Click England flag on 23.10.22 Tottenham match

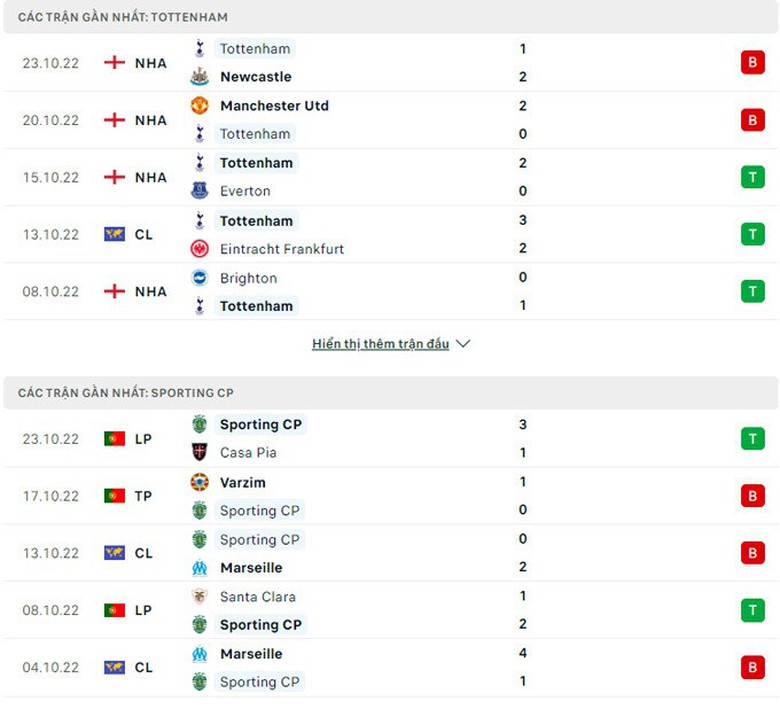[114, 63]
